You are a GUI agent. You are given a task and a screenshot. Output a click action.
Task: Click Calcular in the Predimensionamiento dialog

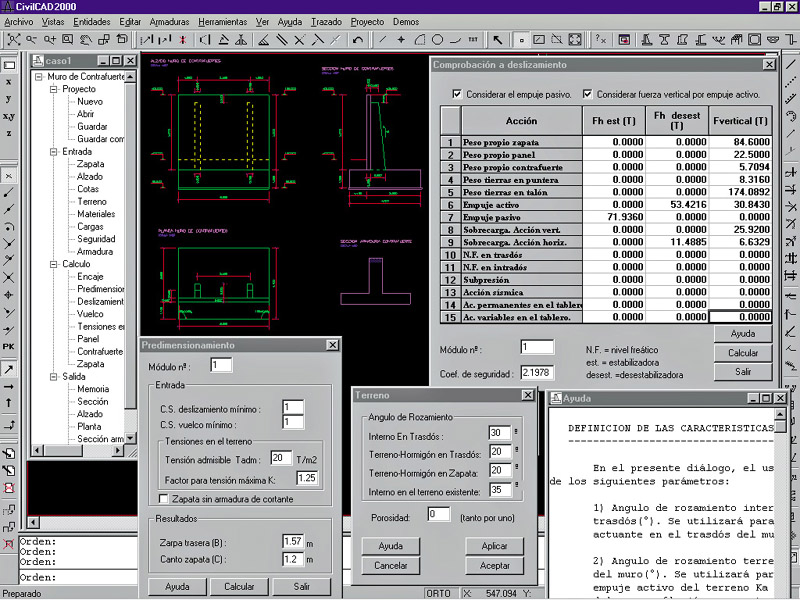tap(239, 586)
